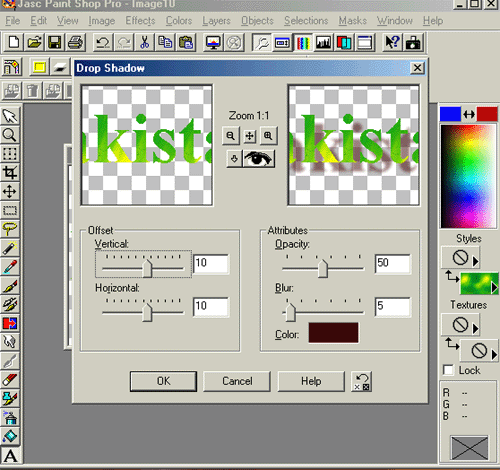Click the Horizontal offset value field

tap(211, 307)
